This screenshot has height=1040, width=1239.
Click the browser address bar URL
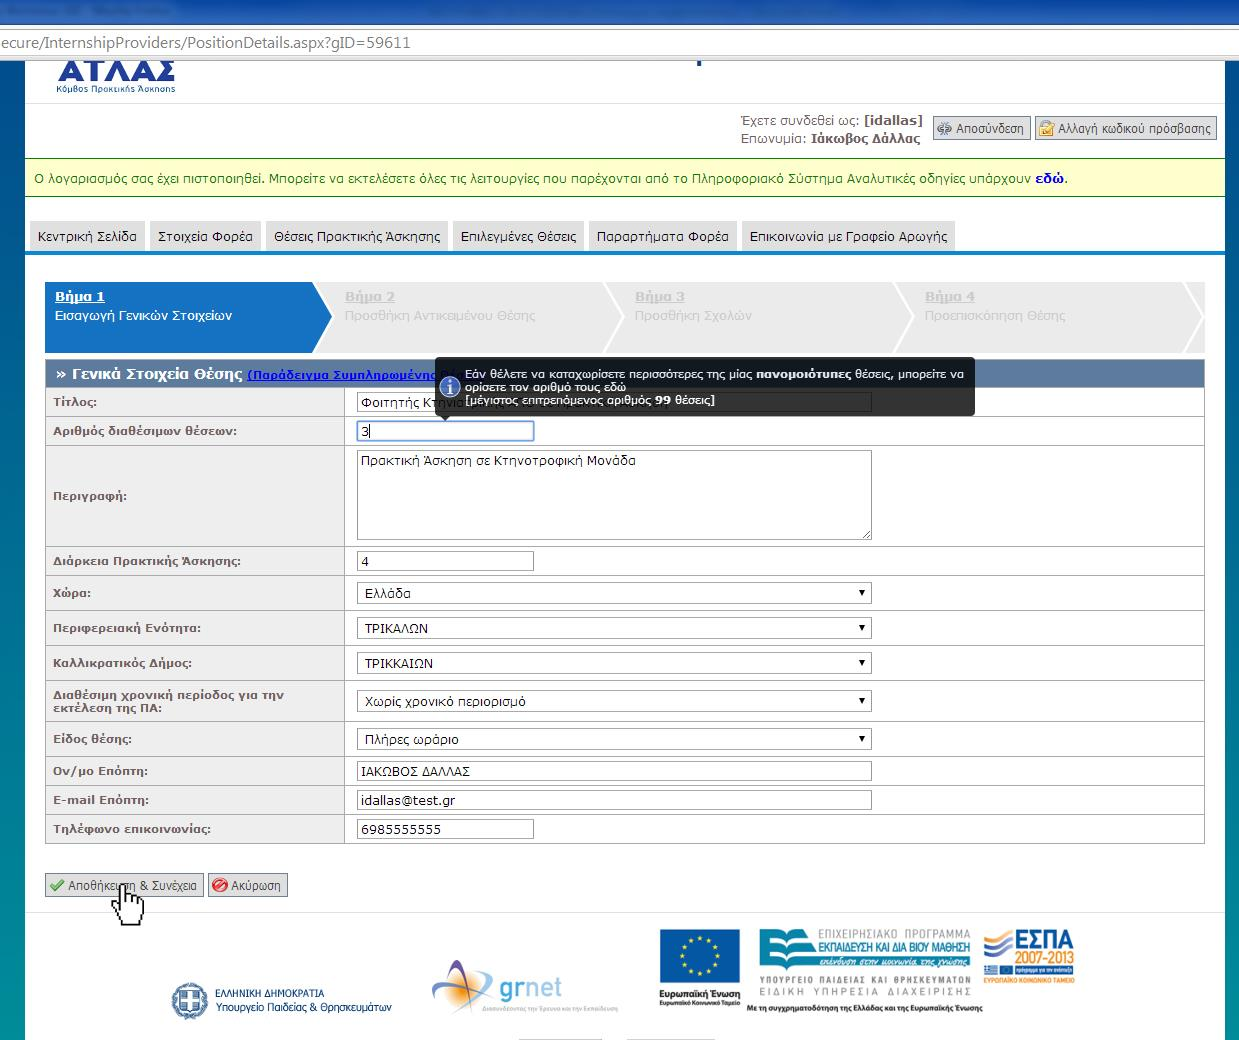(x=205, y=43)
